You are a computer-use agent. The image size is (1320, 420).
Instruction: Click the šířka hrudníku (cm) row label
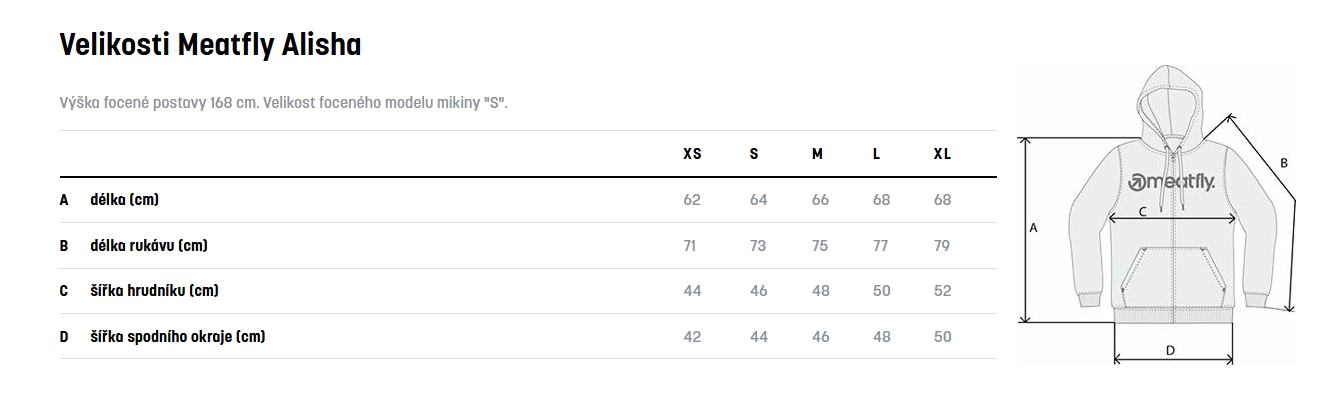point(154,291)
